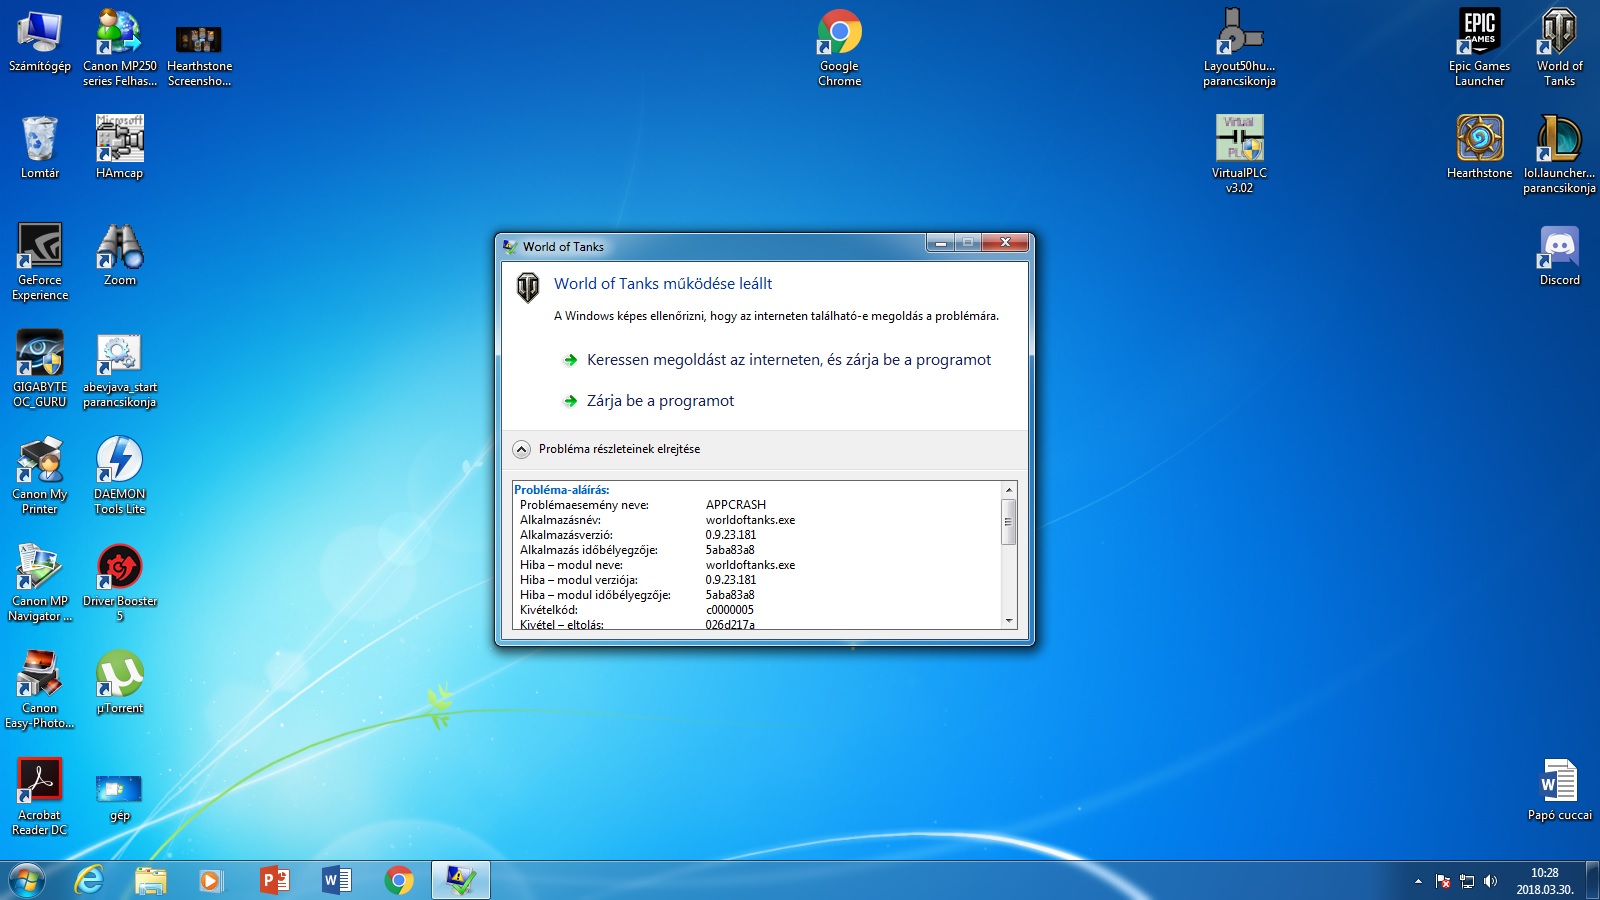This screenshot has width=1600, height=900.
Task: Open Windows Media Player from taskbar
Action: [211, 880]
